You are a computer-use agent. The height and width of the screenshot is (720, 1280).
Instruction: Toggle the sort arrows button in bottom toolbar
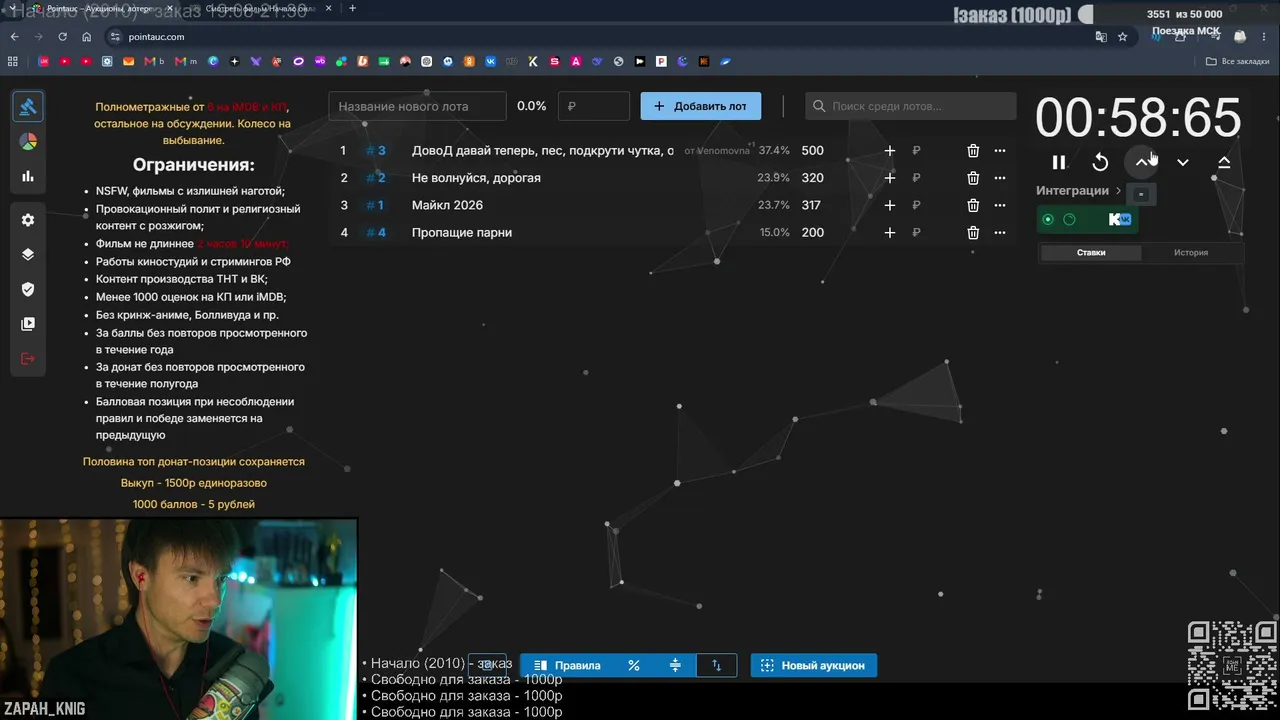716,665
